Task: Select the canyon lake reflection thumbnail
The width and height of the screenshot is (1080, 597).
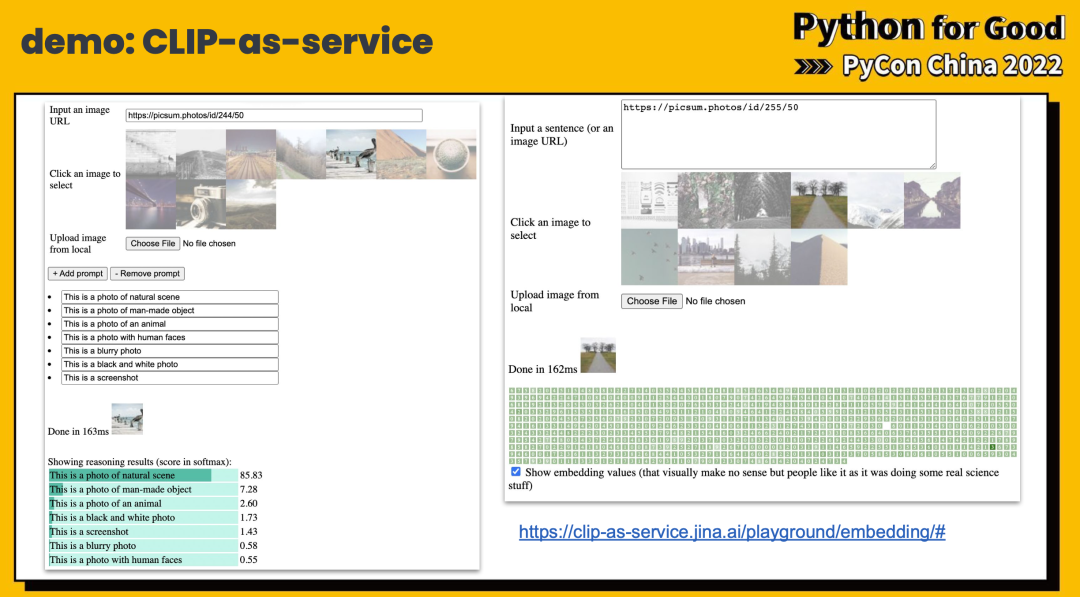Action: [x=932, y=200]
